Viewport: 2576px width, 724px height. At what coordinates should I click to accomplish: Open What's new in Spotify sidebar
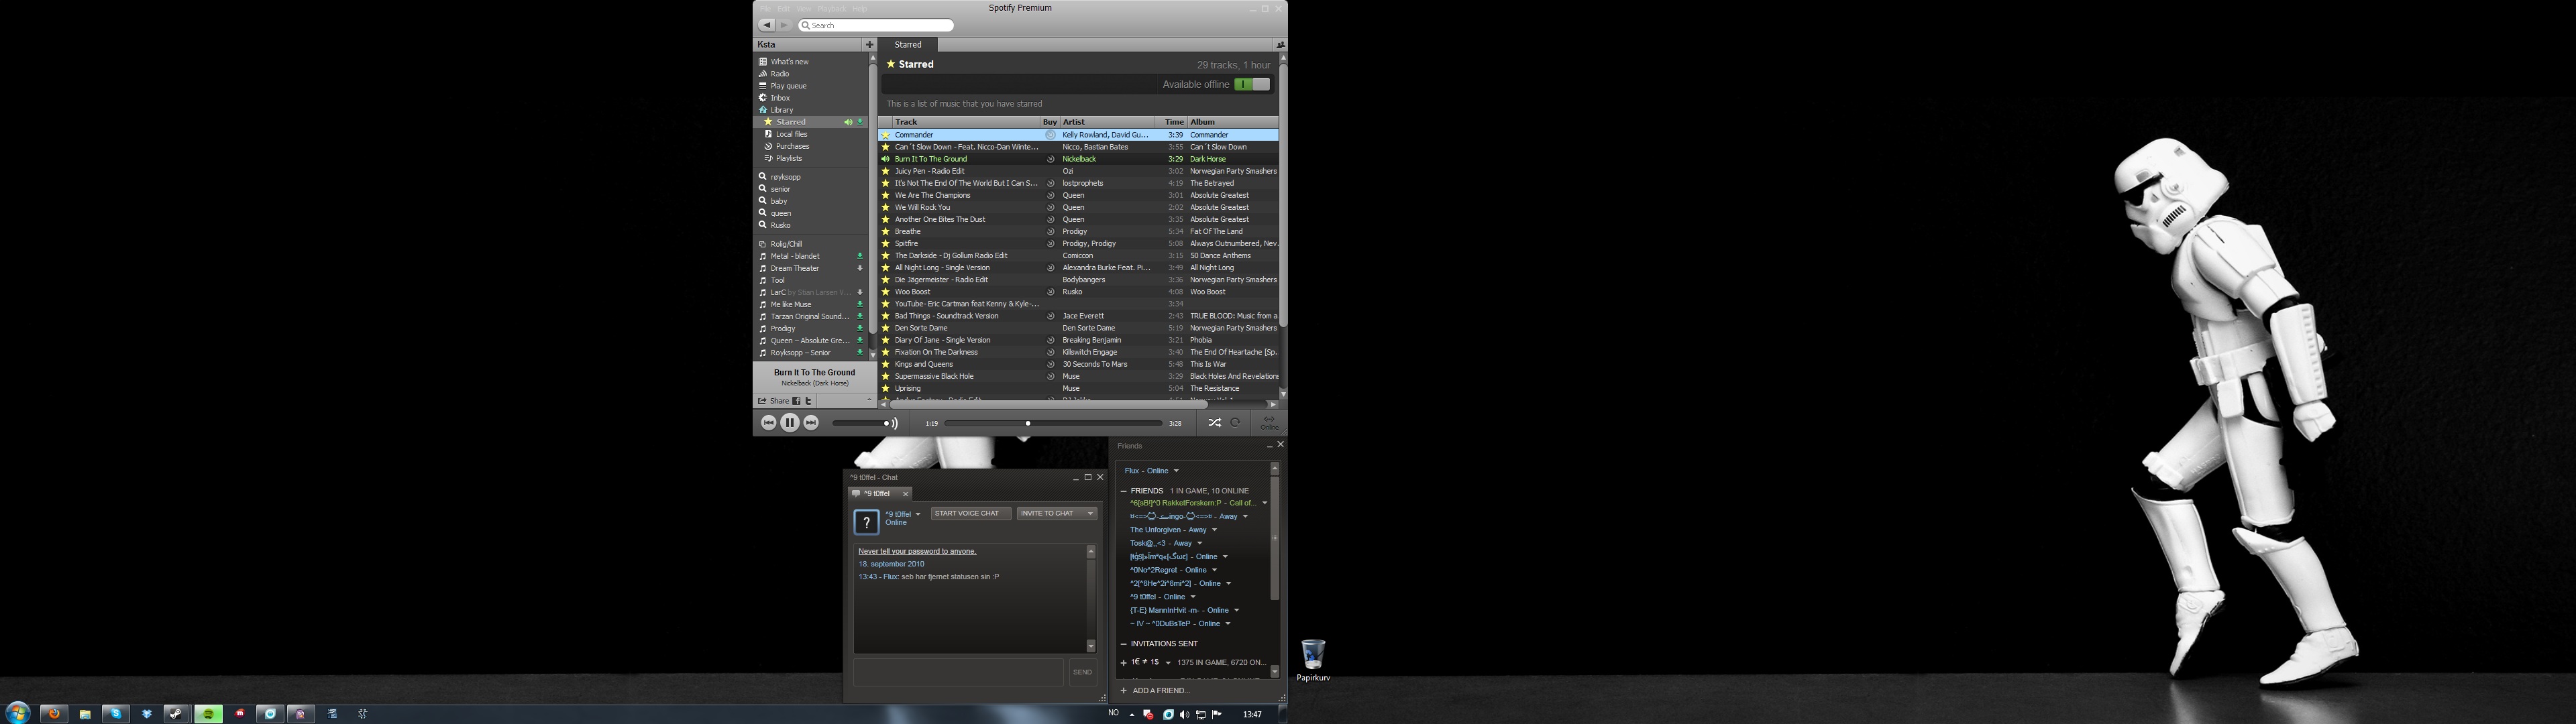[x=789, y=62]
